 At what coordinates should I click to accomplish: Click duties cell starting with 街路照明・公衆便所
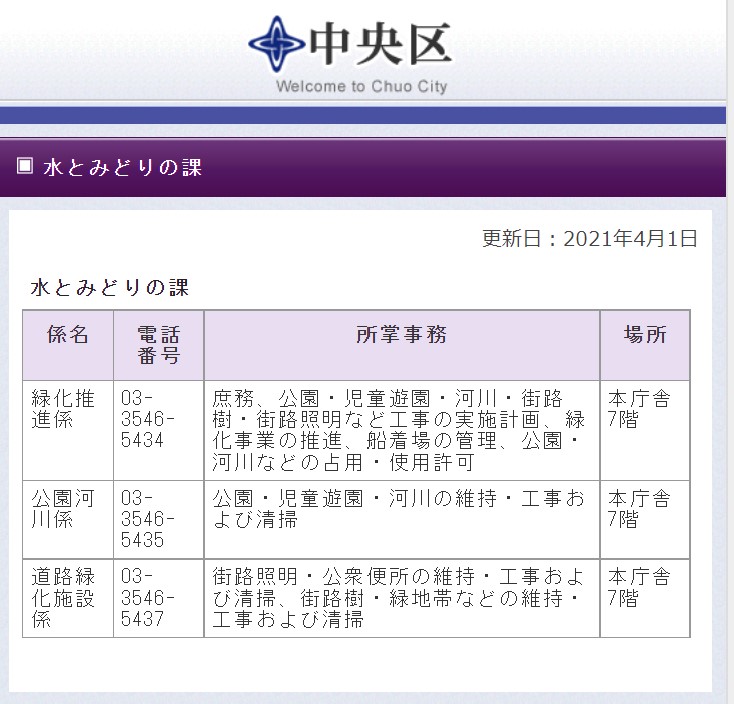click(x=402, y=598)
